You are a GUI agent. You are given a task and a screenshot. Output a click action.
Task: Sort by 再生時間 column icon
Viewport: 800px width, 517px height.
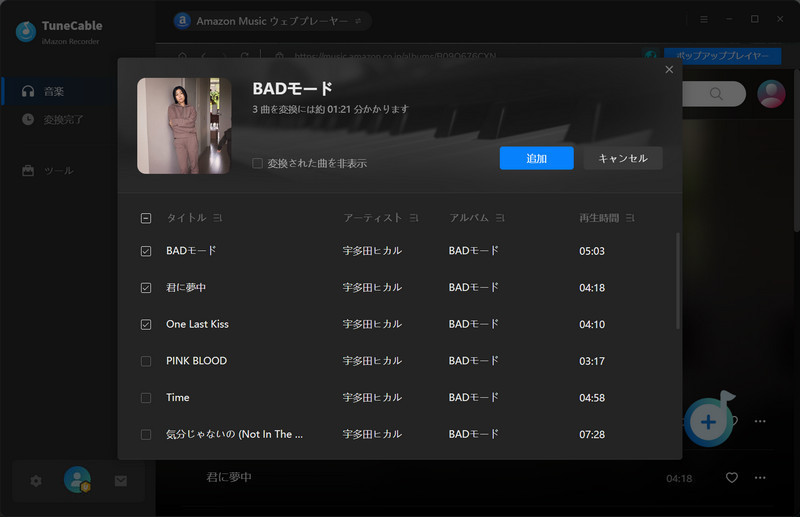point(630,218)
